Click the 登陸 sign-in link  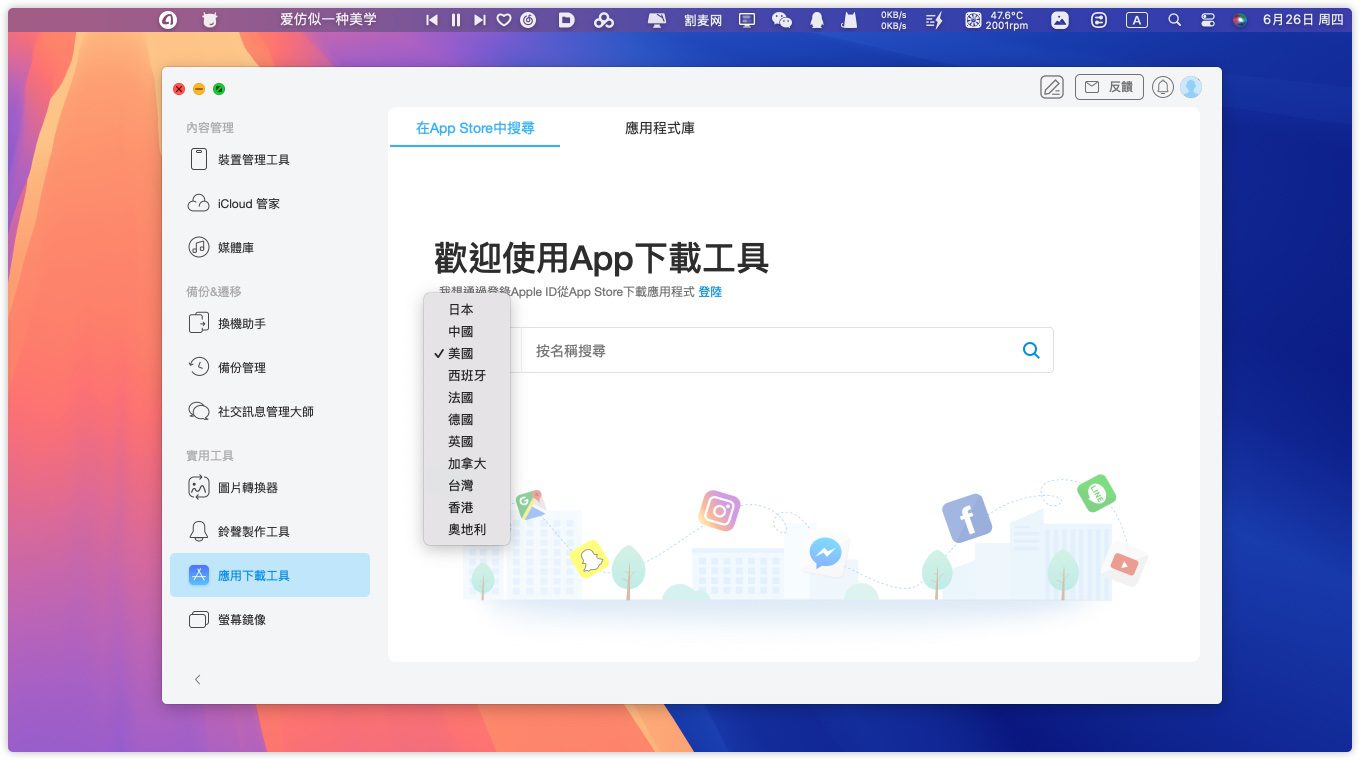tap(710, 292)
